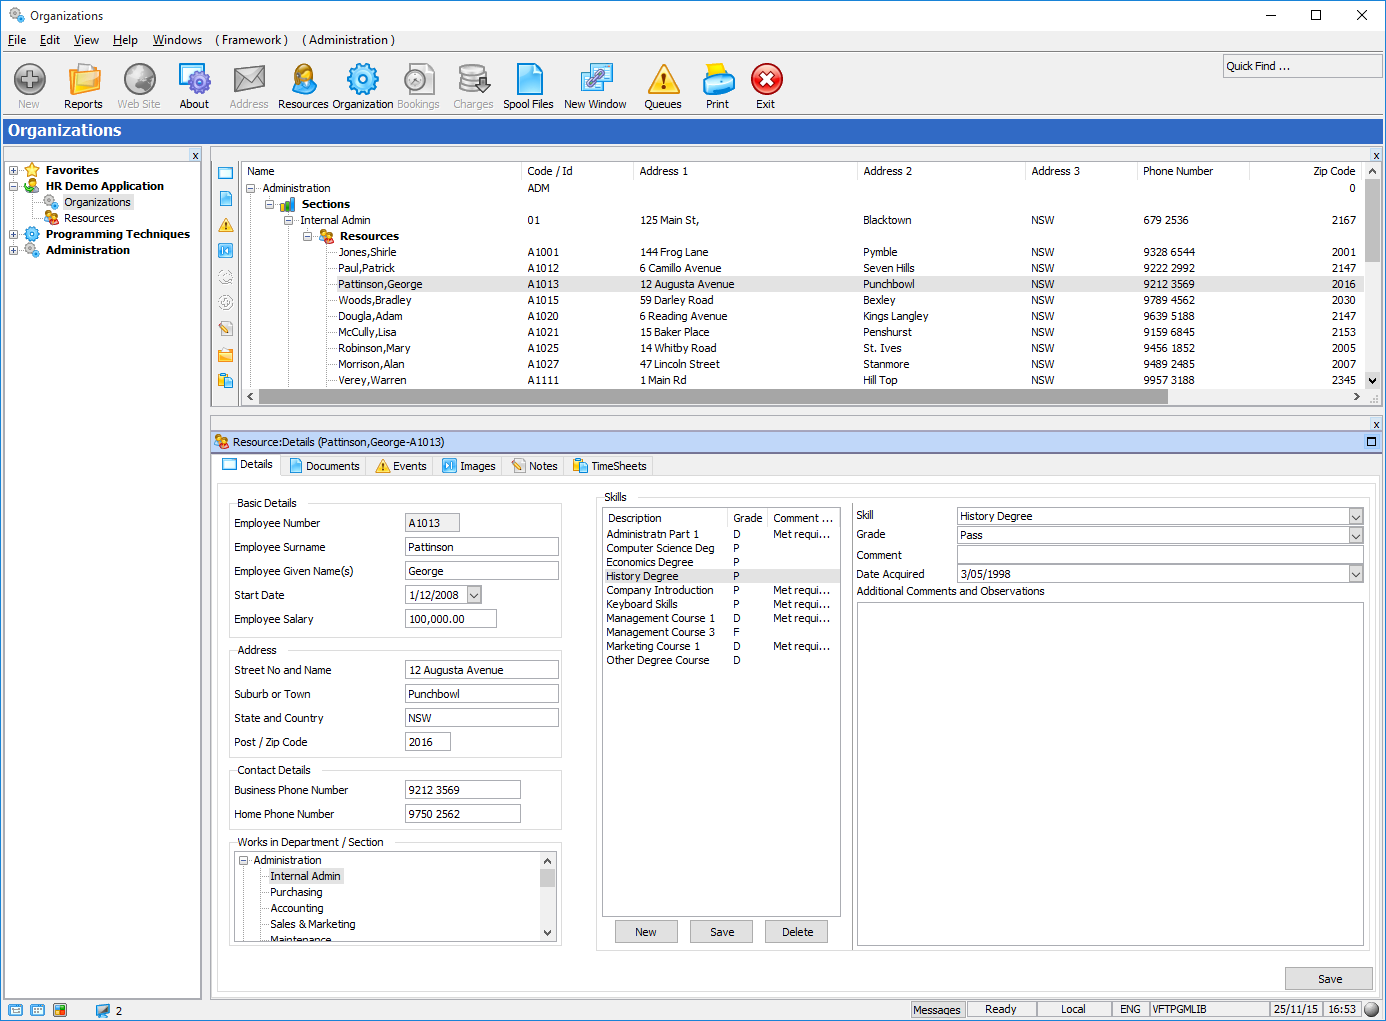The width and height of the screenshot is (1386, 1021).
Task: Click the New button under Skills
Action: [646, 932]
